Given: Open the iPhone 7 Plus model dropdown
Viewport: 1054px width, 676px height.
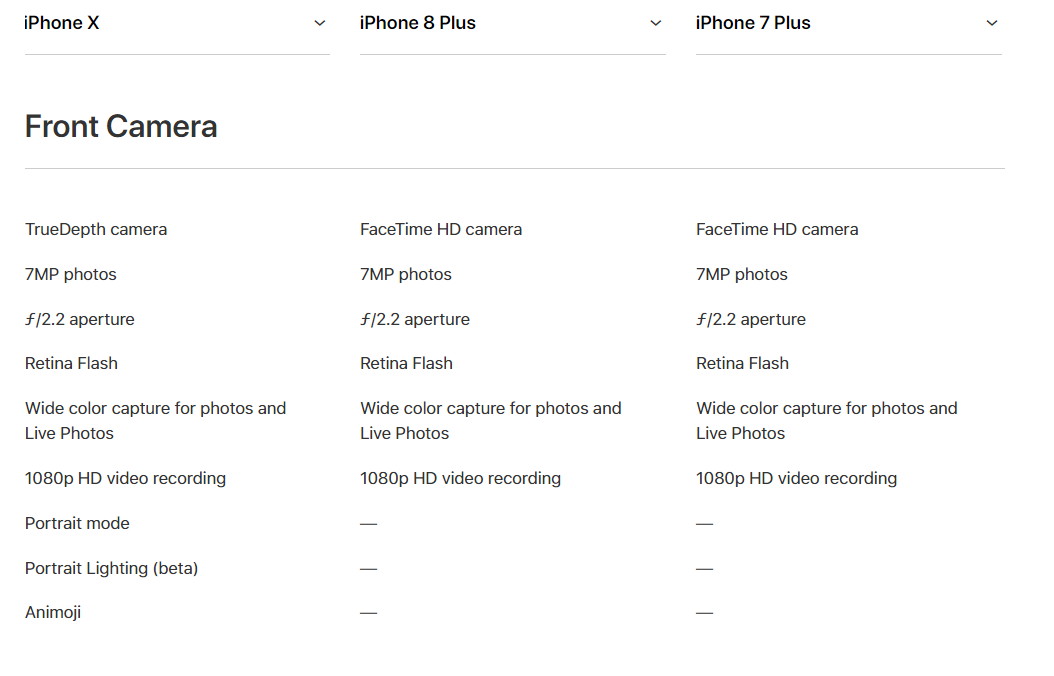Looking at the screenshot, I should pyautogui.click(x=847, y=23).
